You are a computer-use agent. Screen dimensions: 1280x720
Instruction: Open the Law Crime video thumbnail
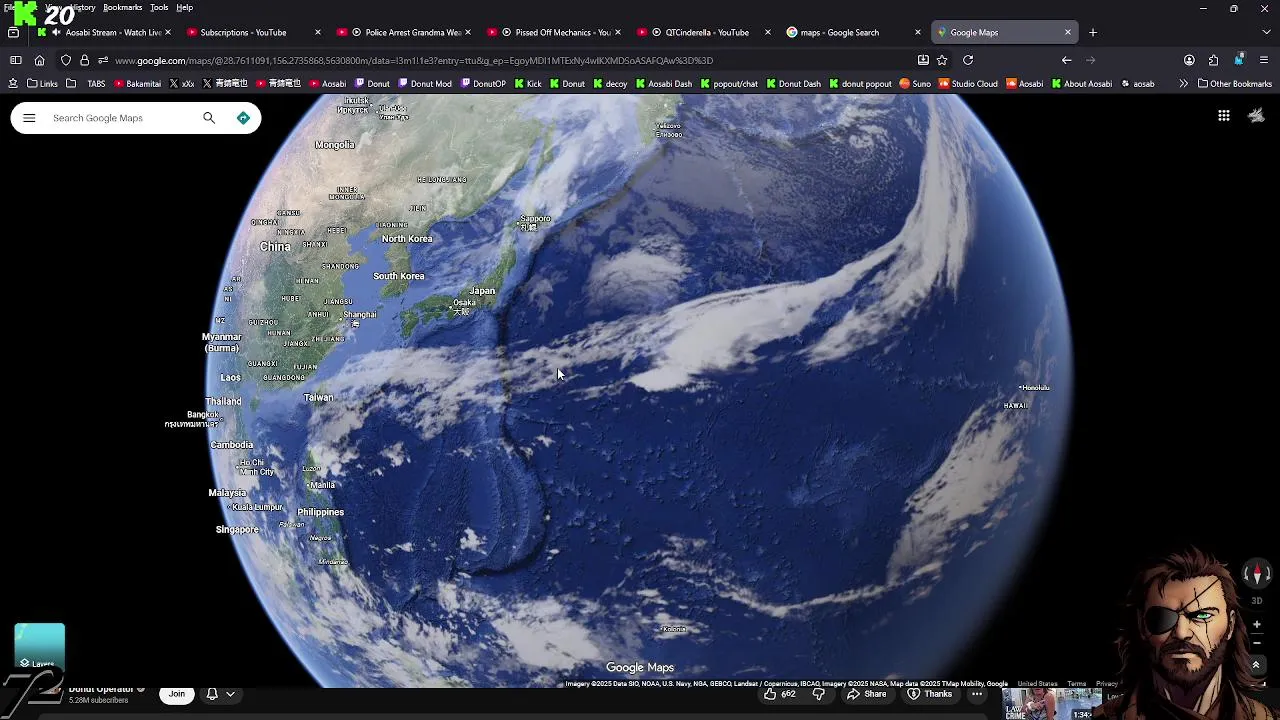[x=1051, y=705]
